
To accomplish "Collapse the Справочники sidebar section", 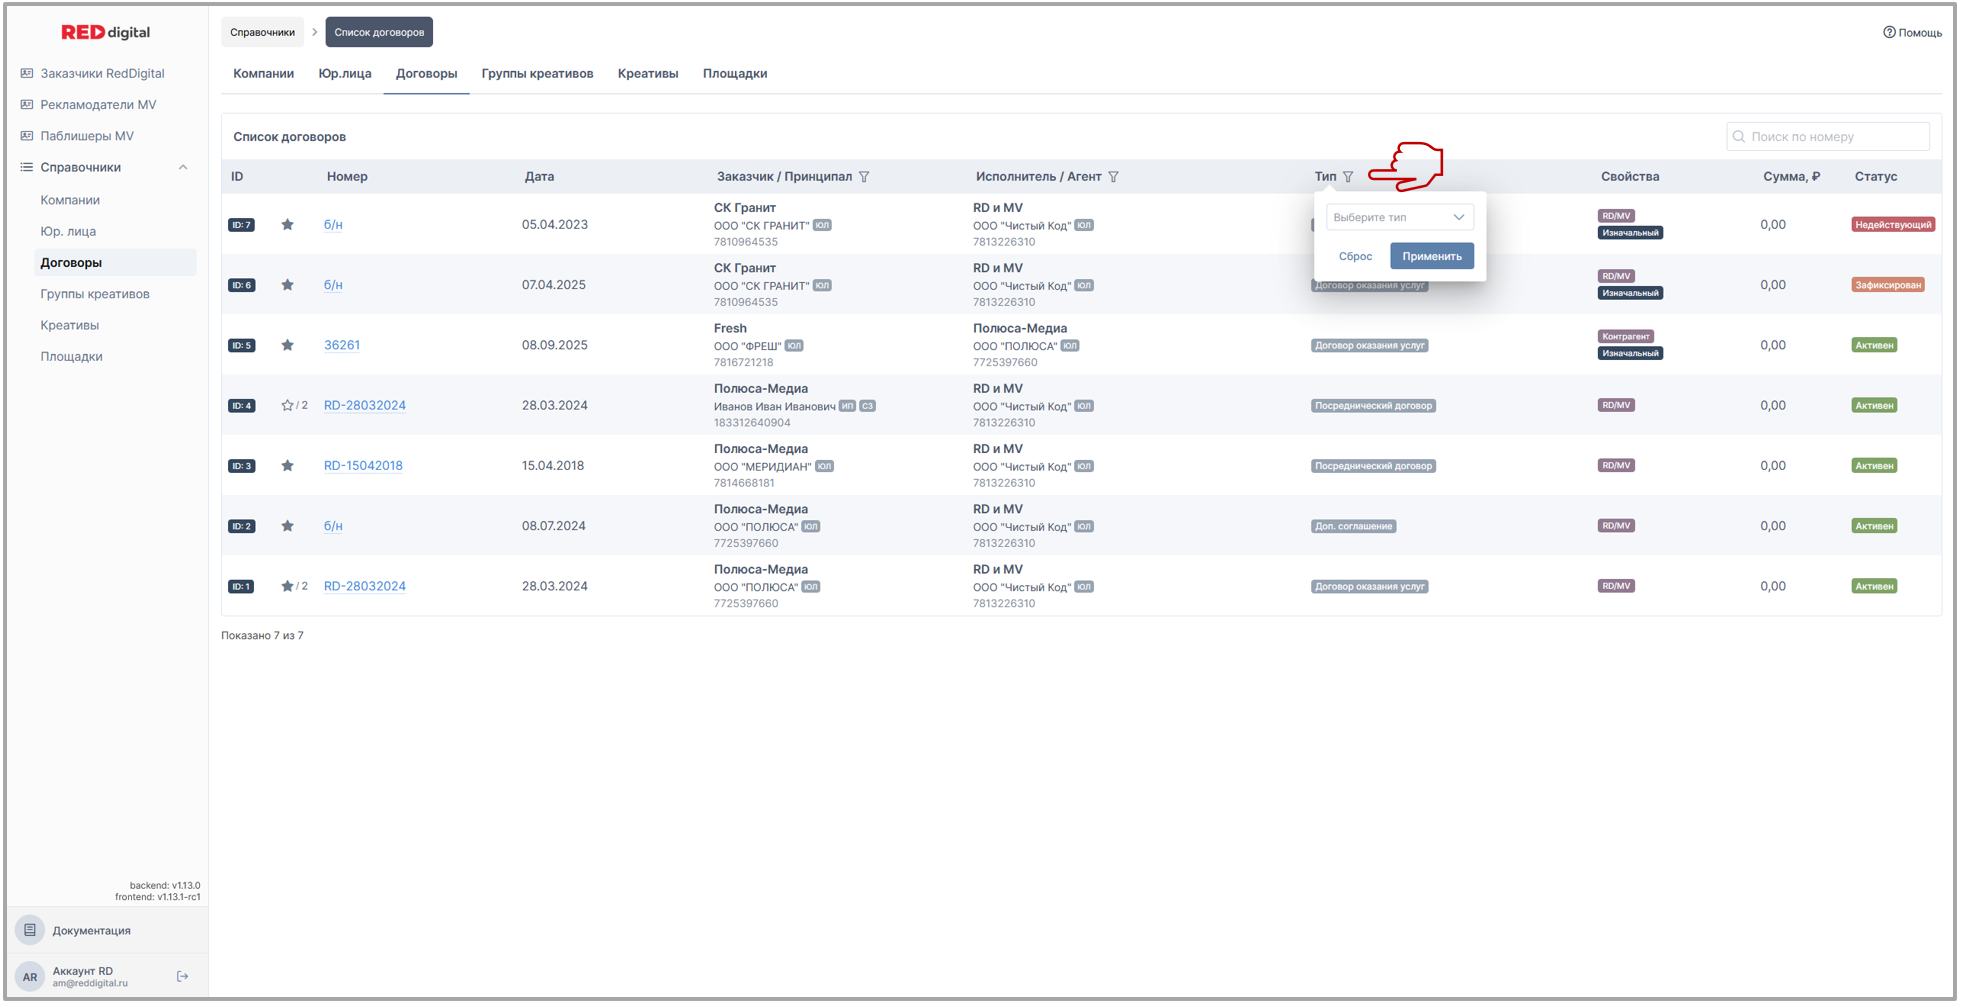I will [x=183, y=167].
